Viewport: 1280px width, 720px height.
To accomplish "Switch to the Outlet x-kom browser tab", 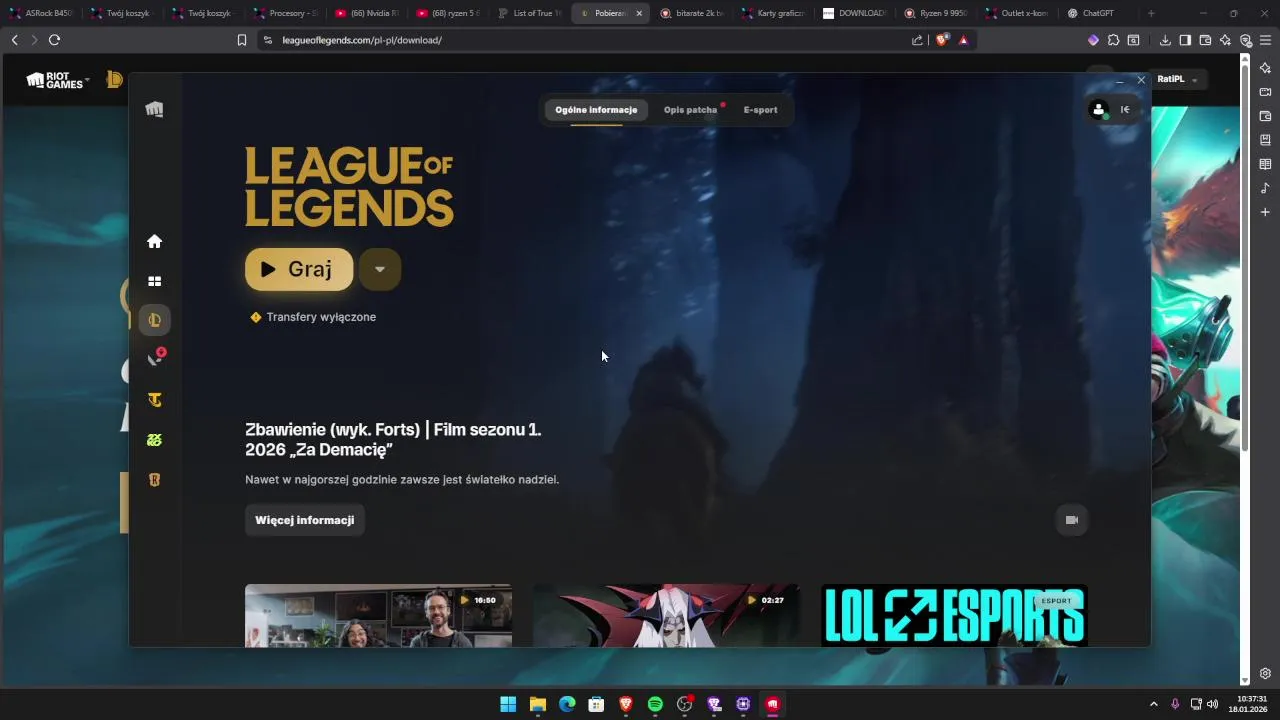I will point(1016,13).
